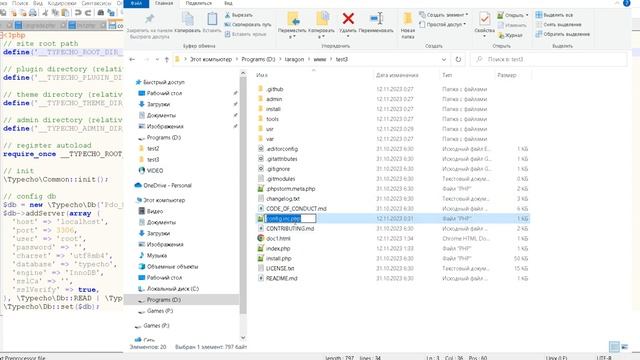Switch to the View ribbon tab
The height and width of the screenshot is (360, 640).
point(229,3)
